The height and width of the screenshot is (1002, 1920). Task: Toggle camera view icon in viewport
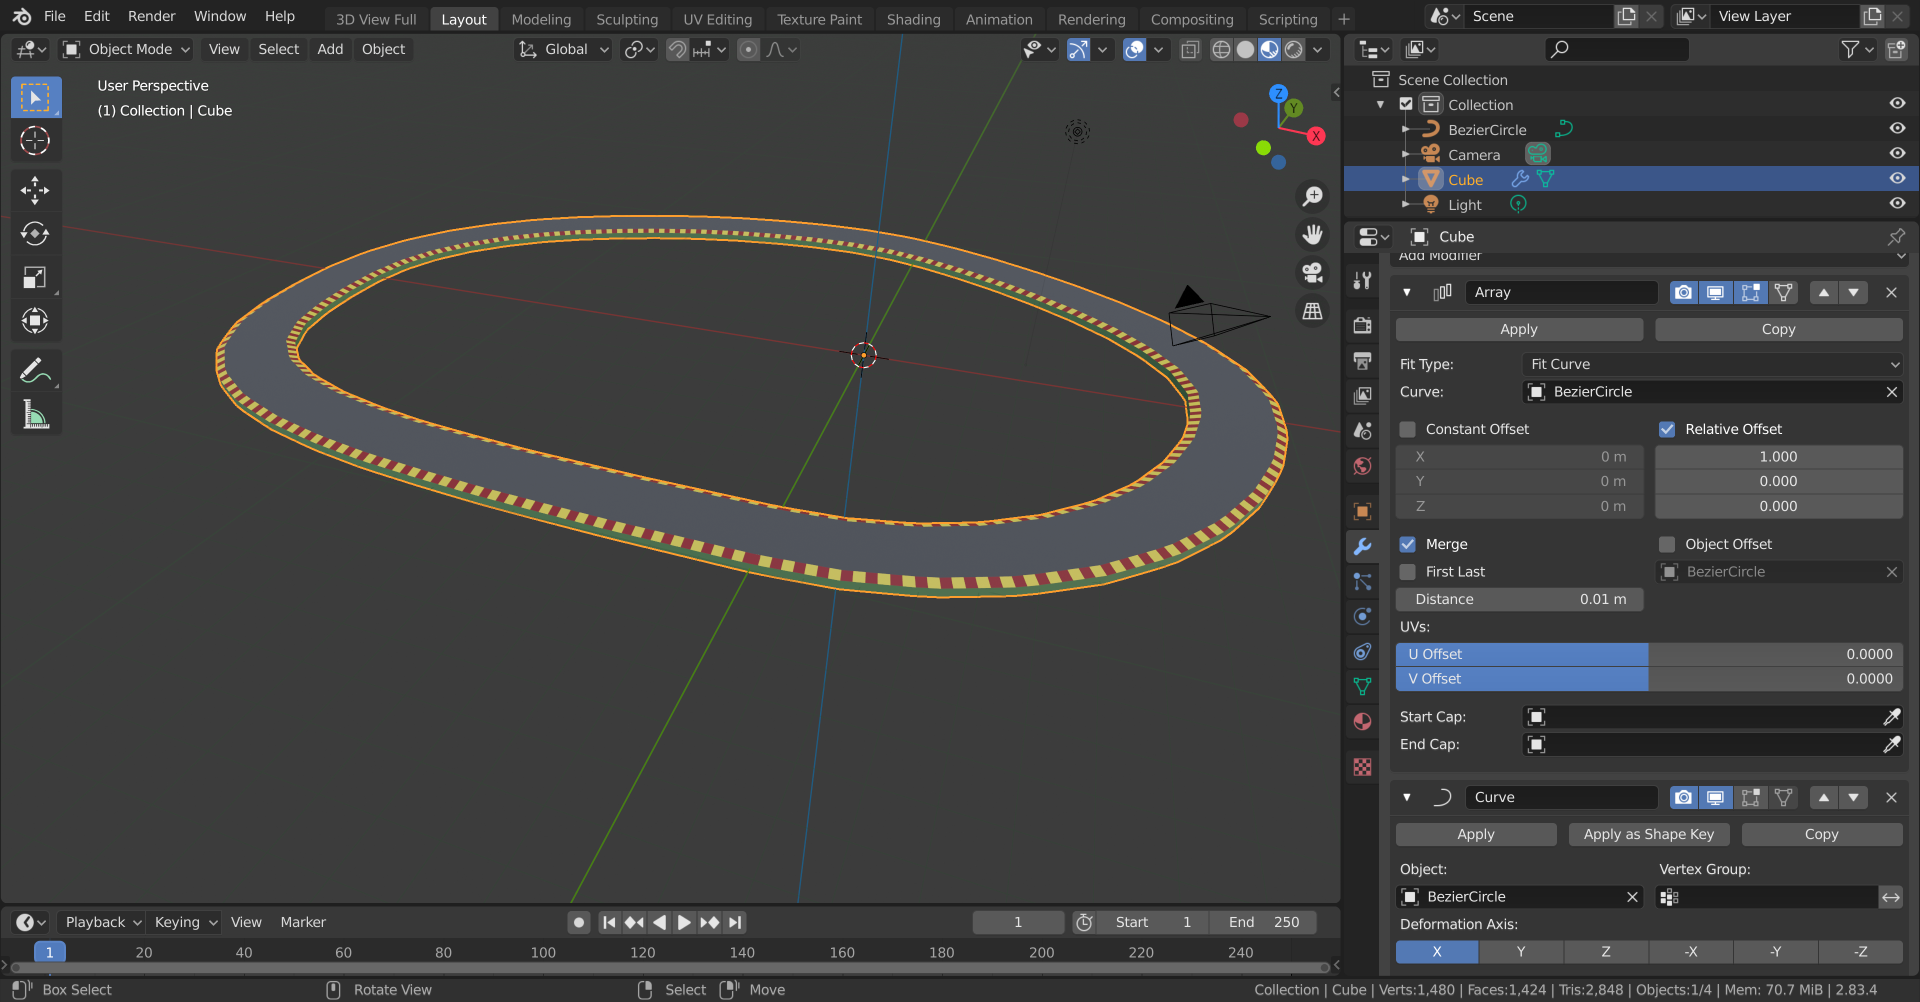click(x=1312, y=272)
